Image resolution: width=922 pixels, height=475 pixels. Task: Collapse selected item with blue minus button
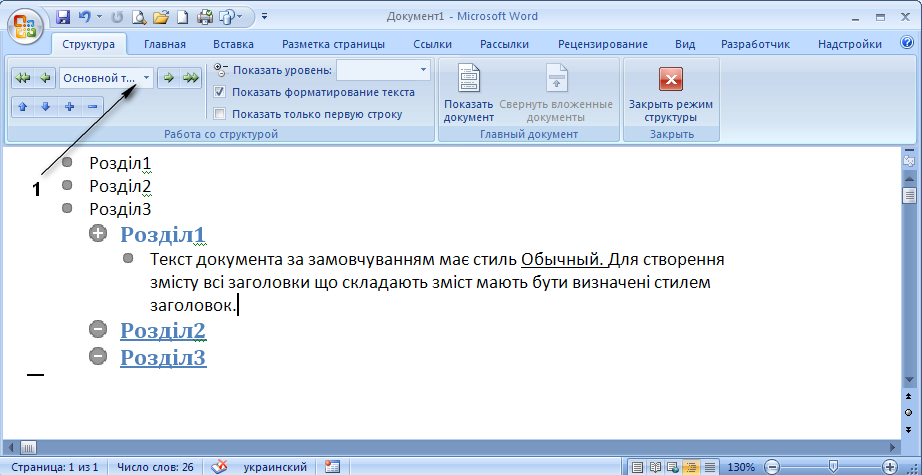point(92,107)
